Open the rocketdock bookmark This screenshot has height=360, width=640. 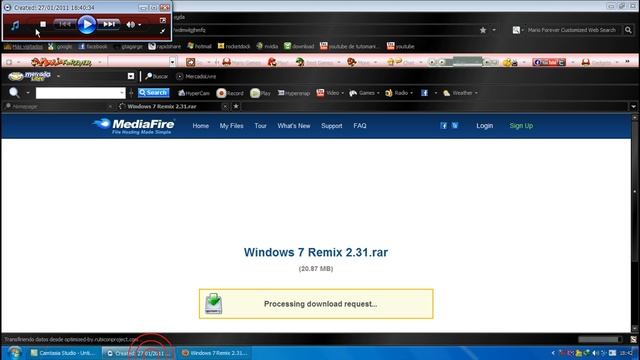click(234, 47)
